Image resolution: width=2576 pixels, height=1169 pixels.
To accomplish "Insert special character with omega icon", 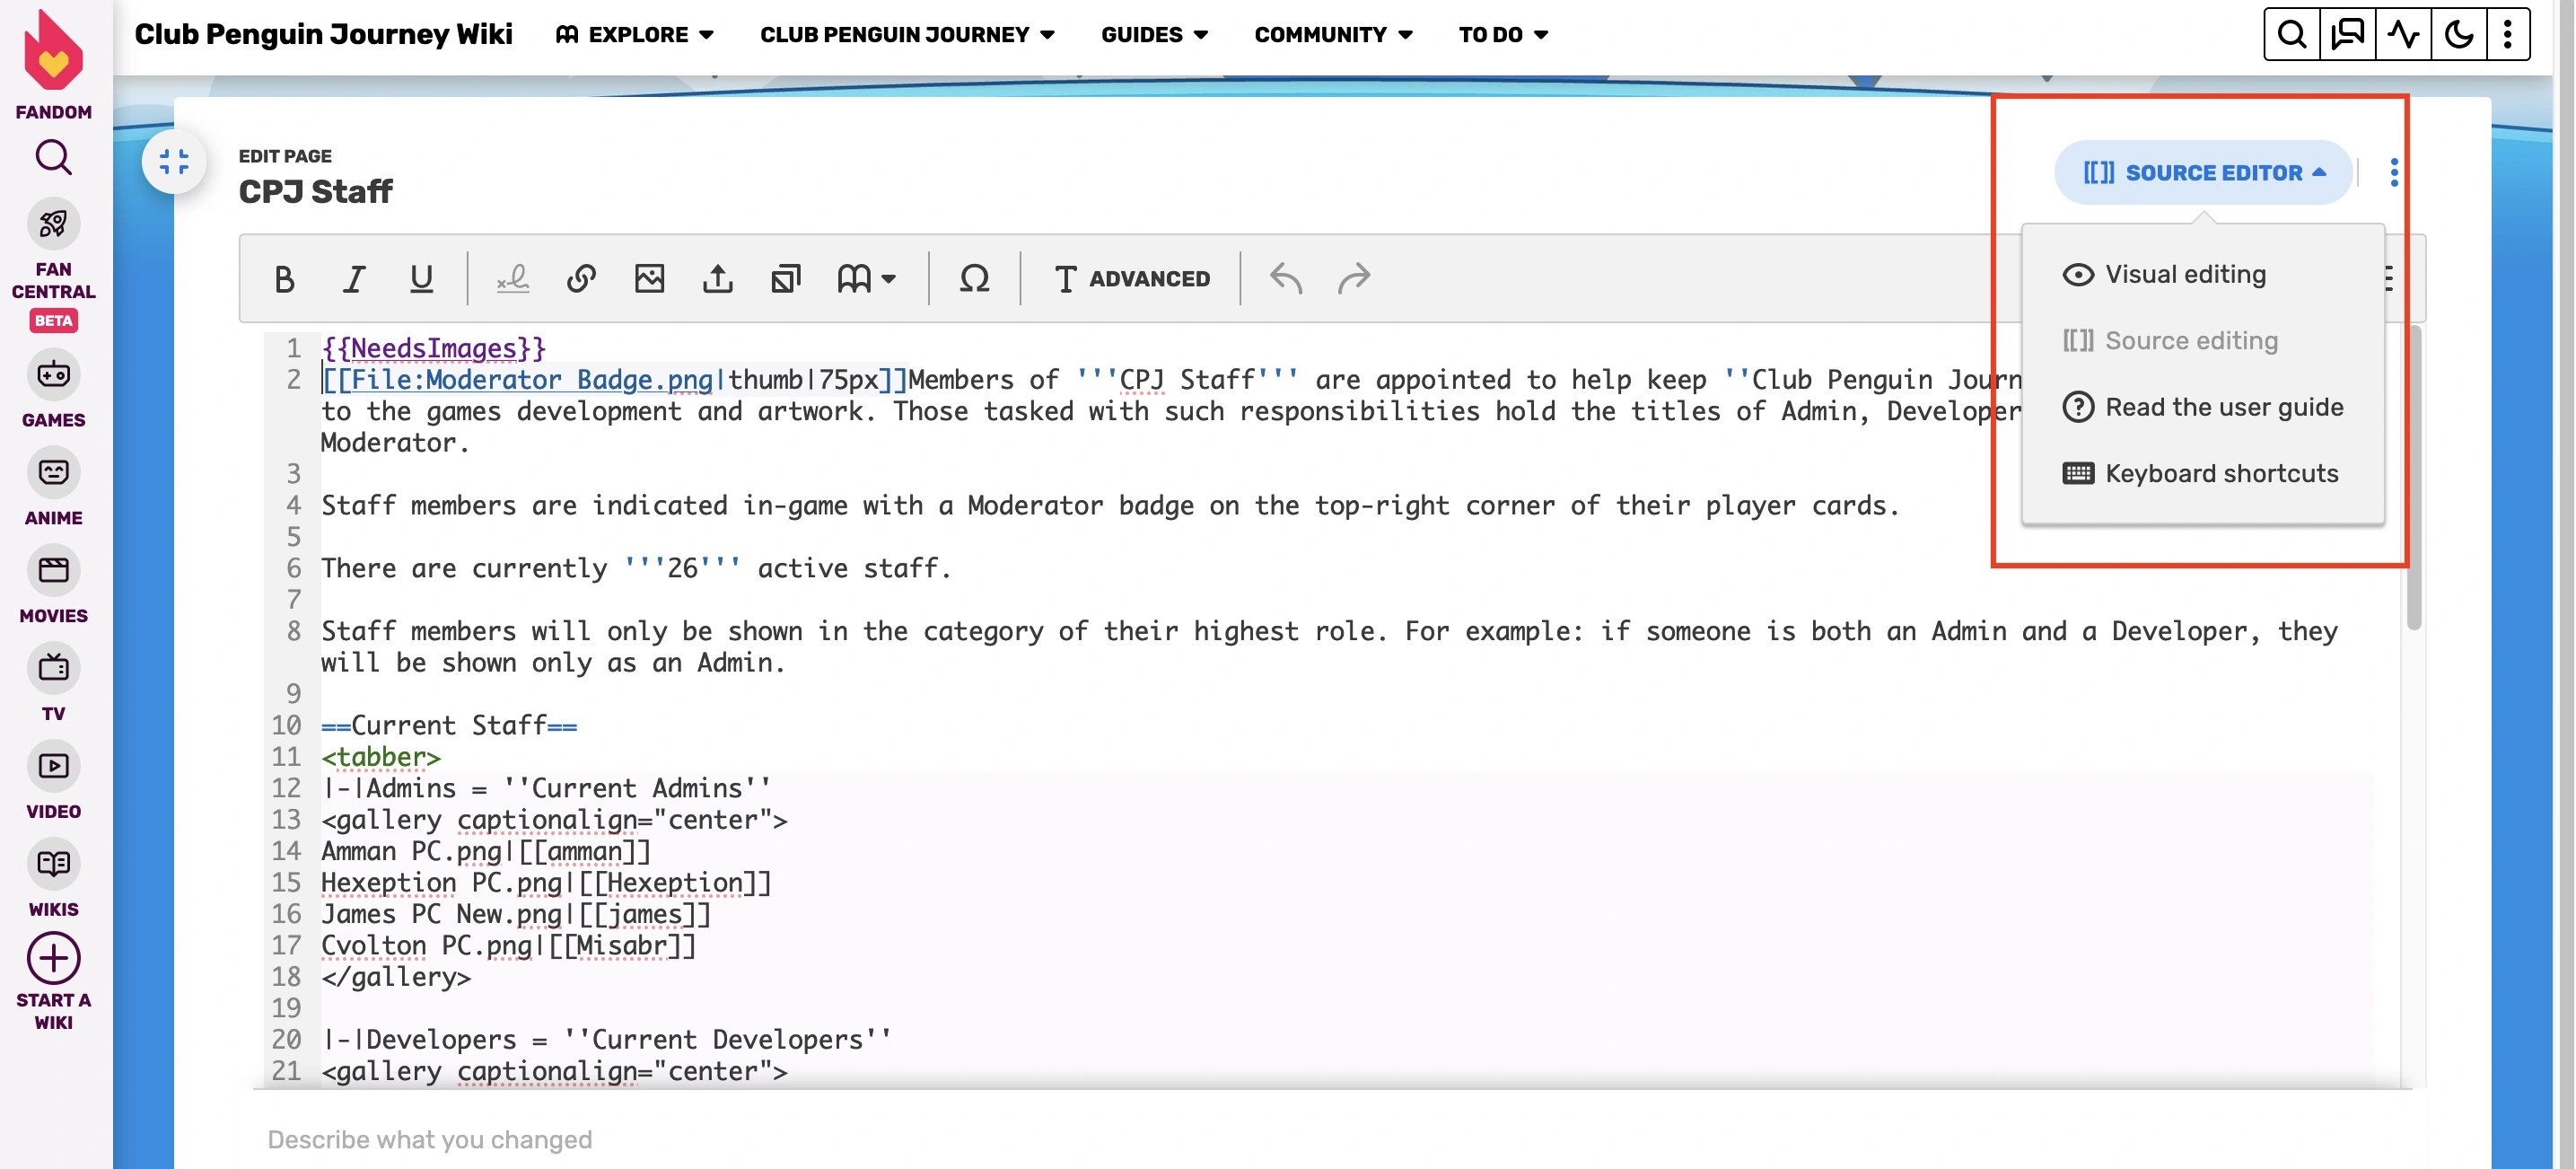I will click(x=974, y=278).
